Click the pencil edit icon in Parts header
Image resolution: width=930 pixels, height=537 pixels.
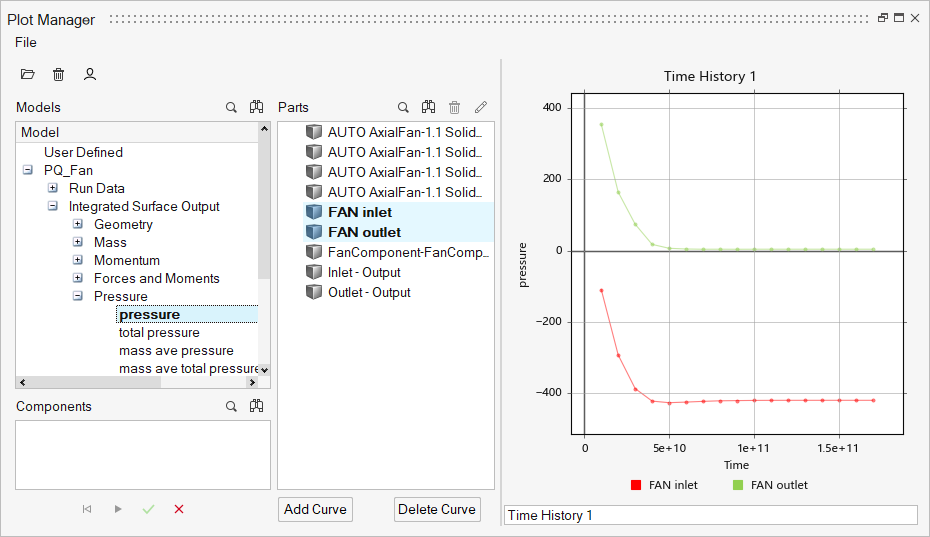click(x=481, y=107)
